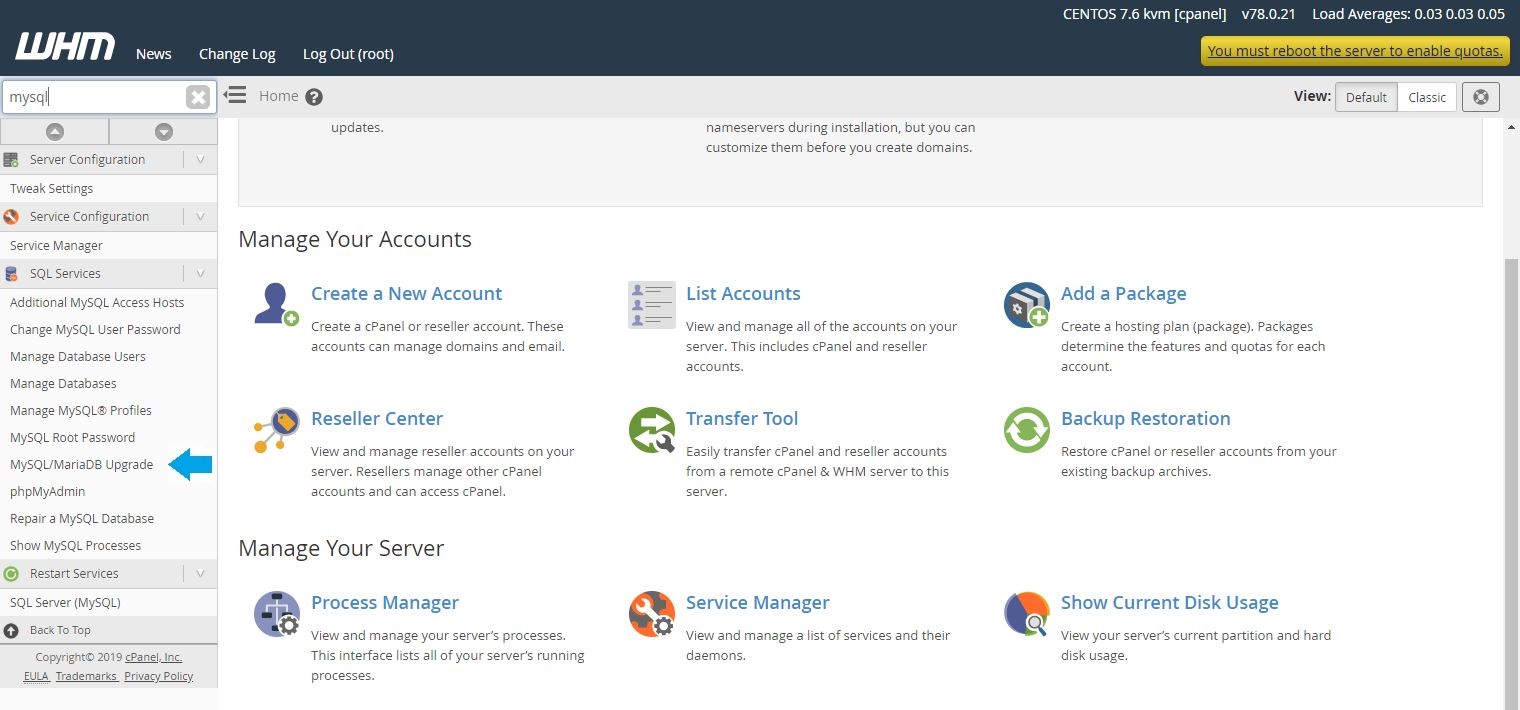
Task: Open the Backup Restoration link
Action: [1146, 419]
